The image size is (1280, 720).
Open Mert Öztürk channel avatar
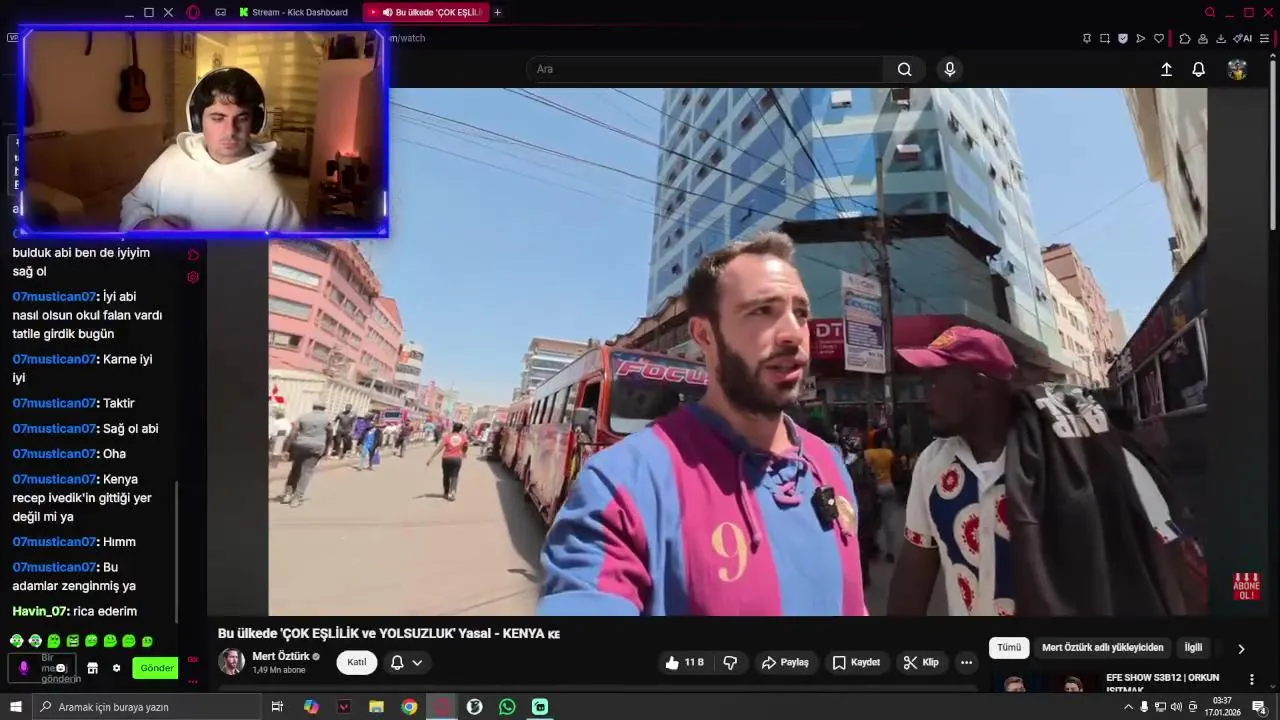point(231,662)
